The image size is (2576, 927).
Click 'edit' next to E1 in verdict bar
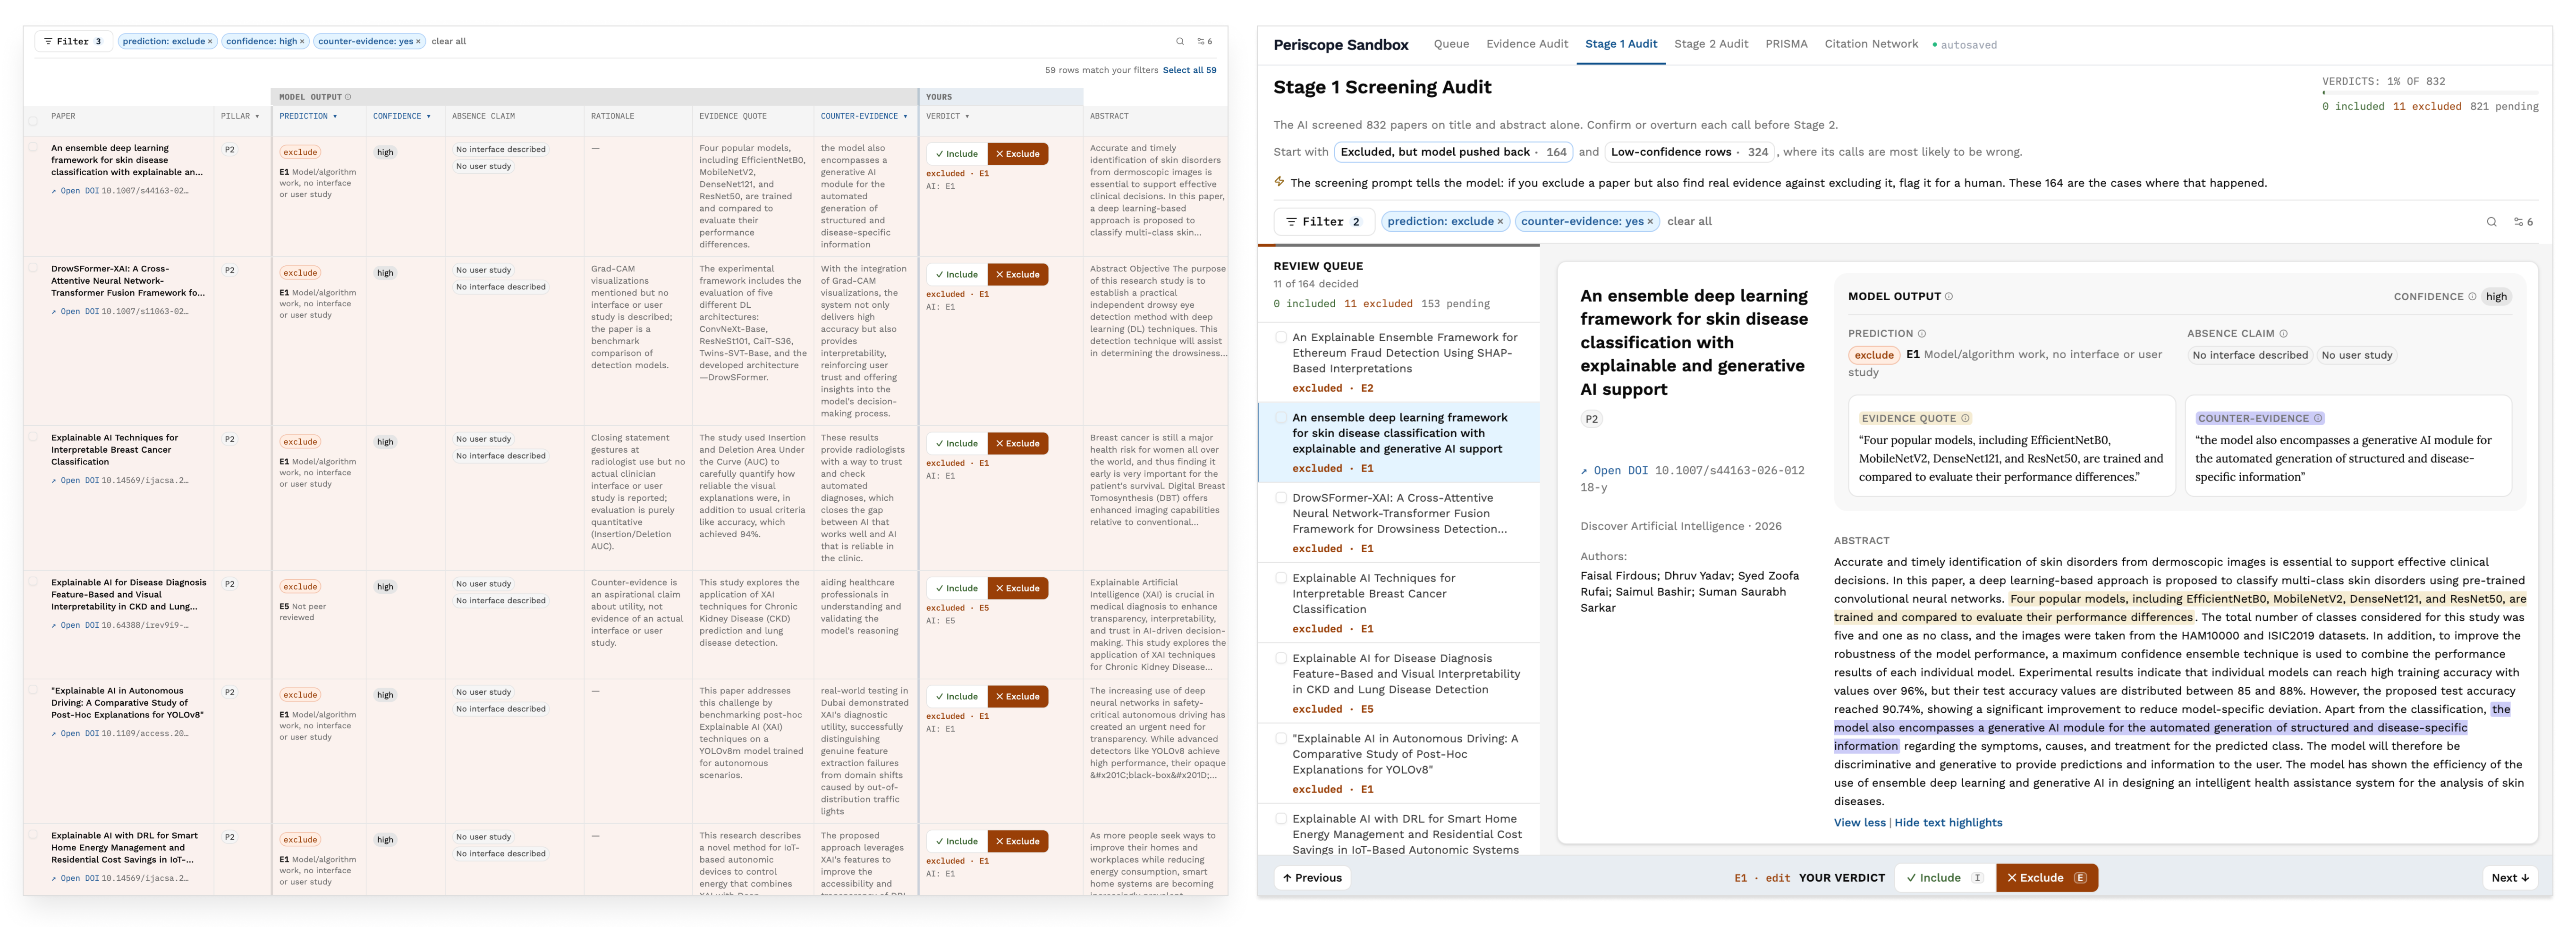click(1777, 878)
